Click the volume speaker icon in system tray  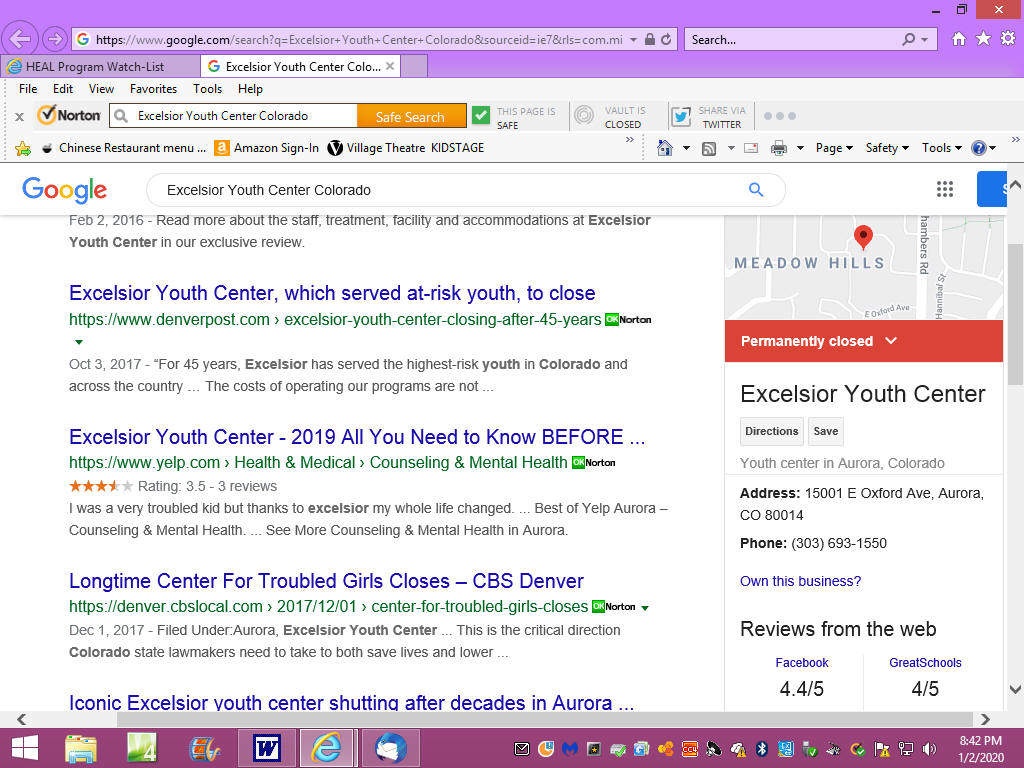(x=929, y=749)
